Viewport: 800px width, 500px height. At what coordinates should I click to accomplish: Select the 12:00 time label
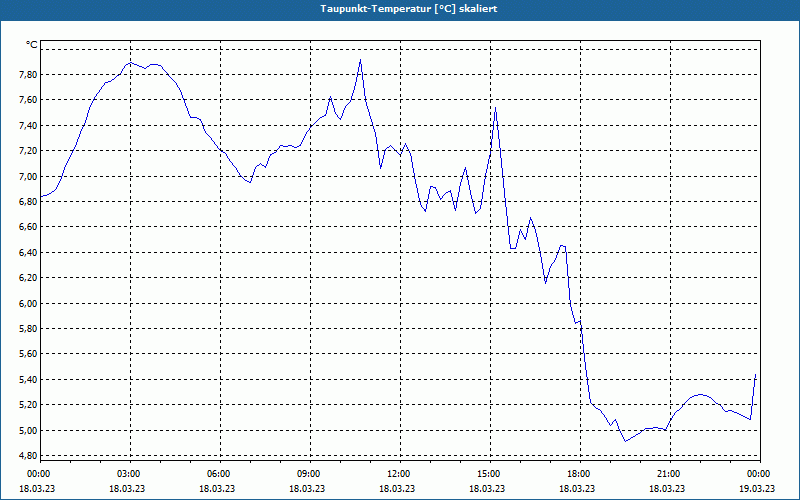coord(400,474)
